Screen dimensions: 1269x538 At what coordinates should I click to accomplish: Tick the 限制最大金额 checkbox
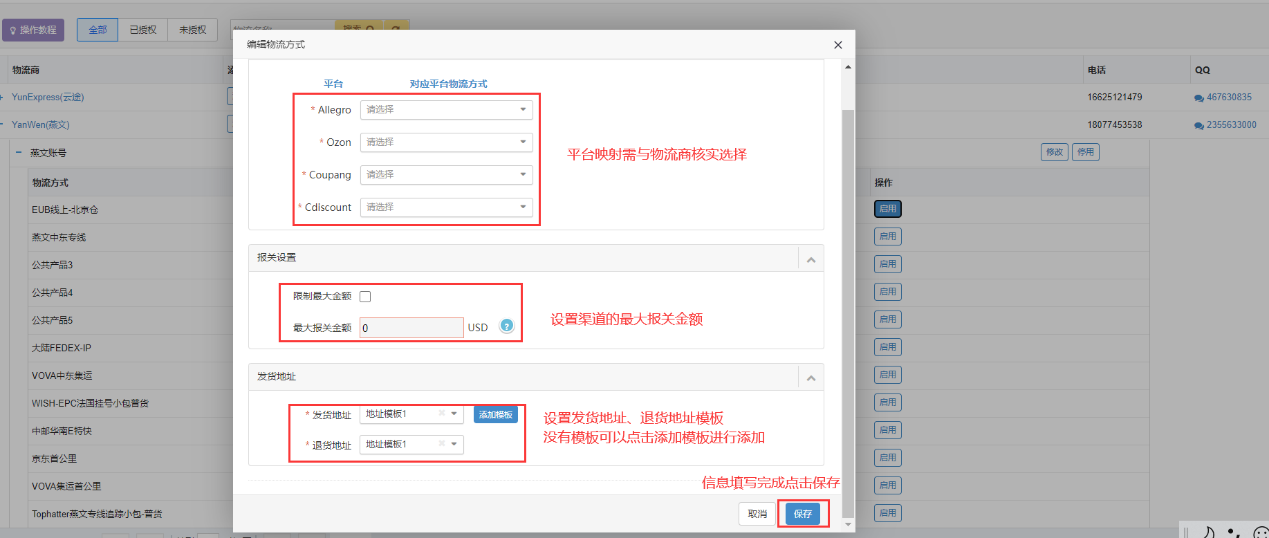coord(365,296)
